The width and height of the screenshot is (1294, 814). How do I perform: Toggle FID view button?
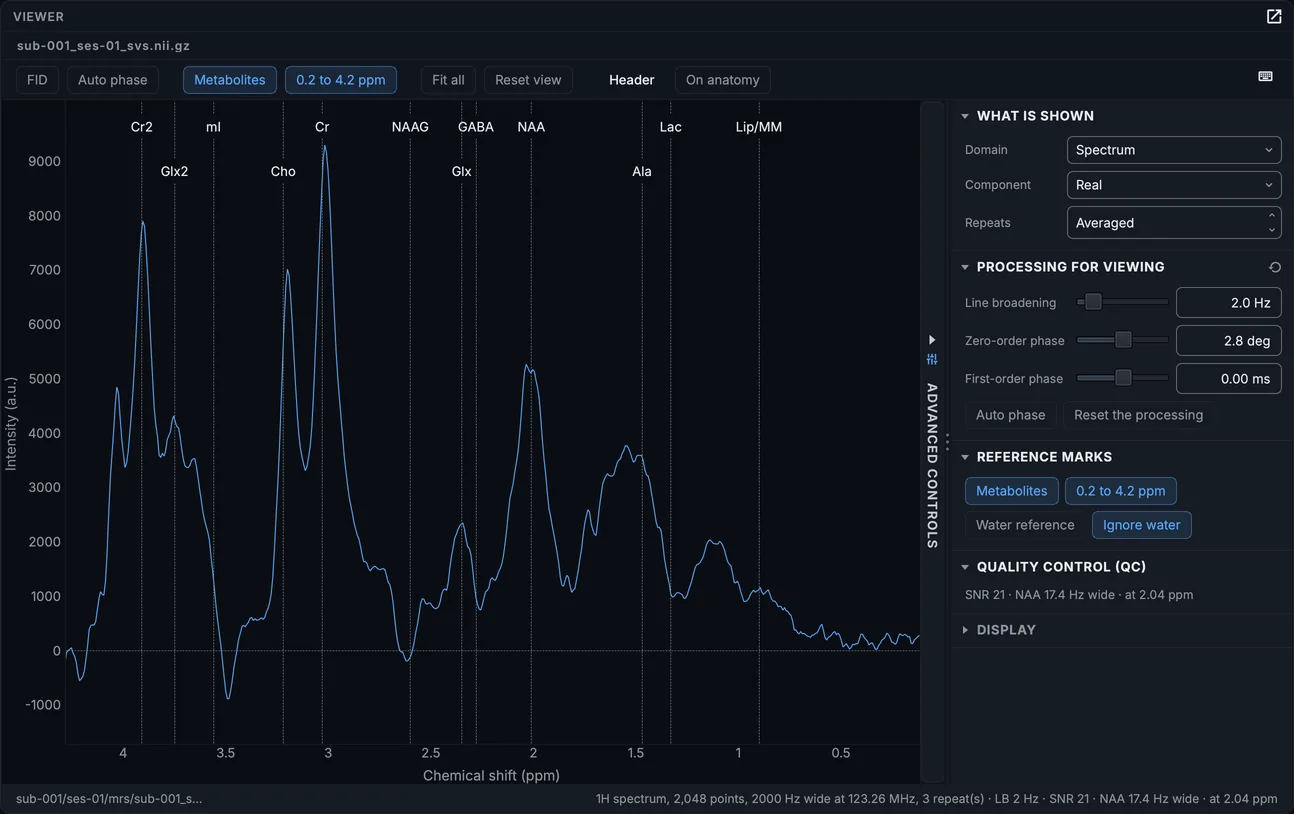click(x=37, y=80)
